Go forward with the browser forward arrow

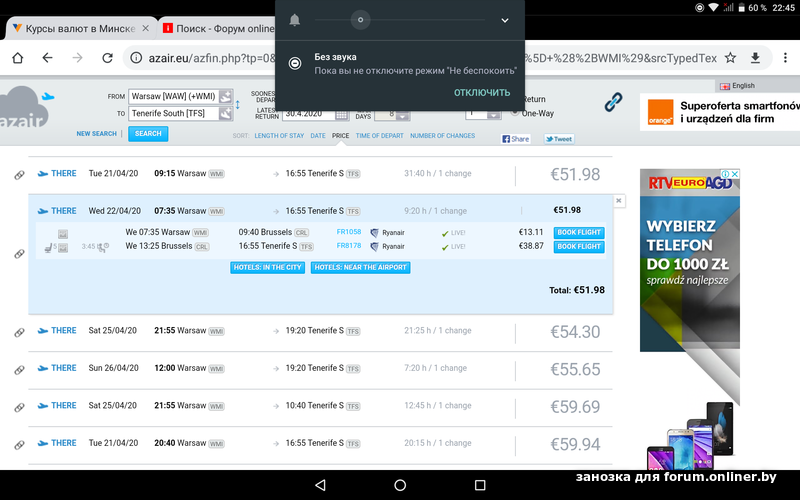point(77,58)
